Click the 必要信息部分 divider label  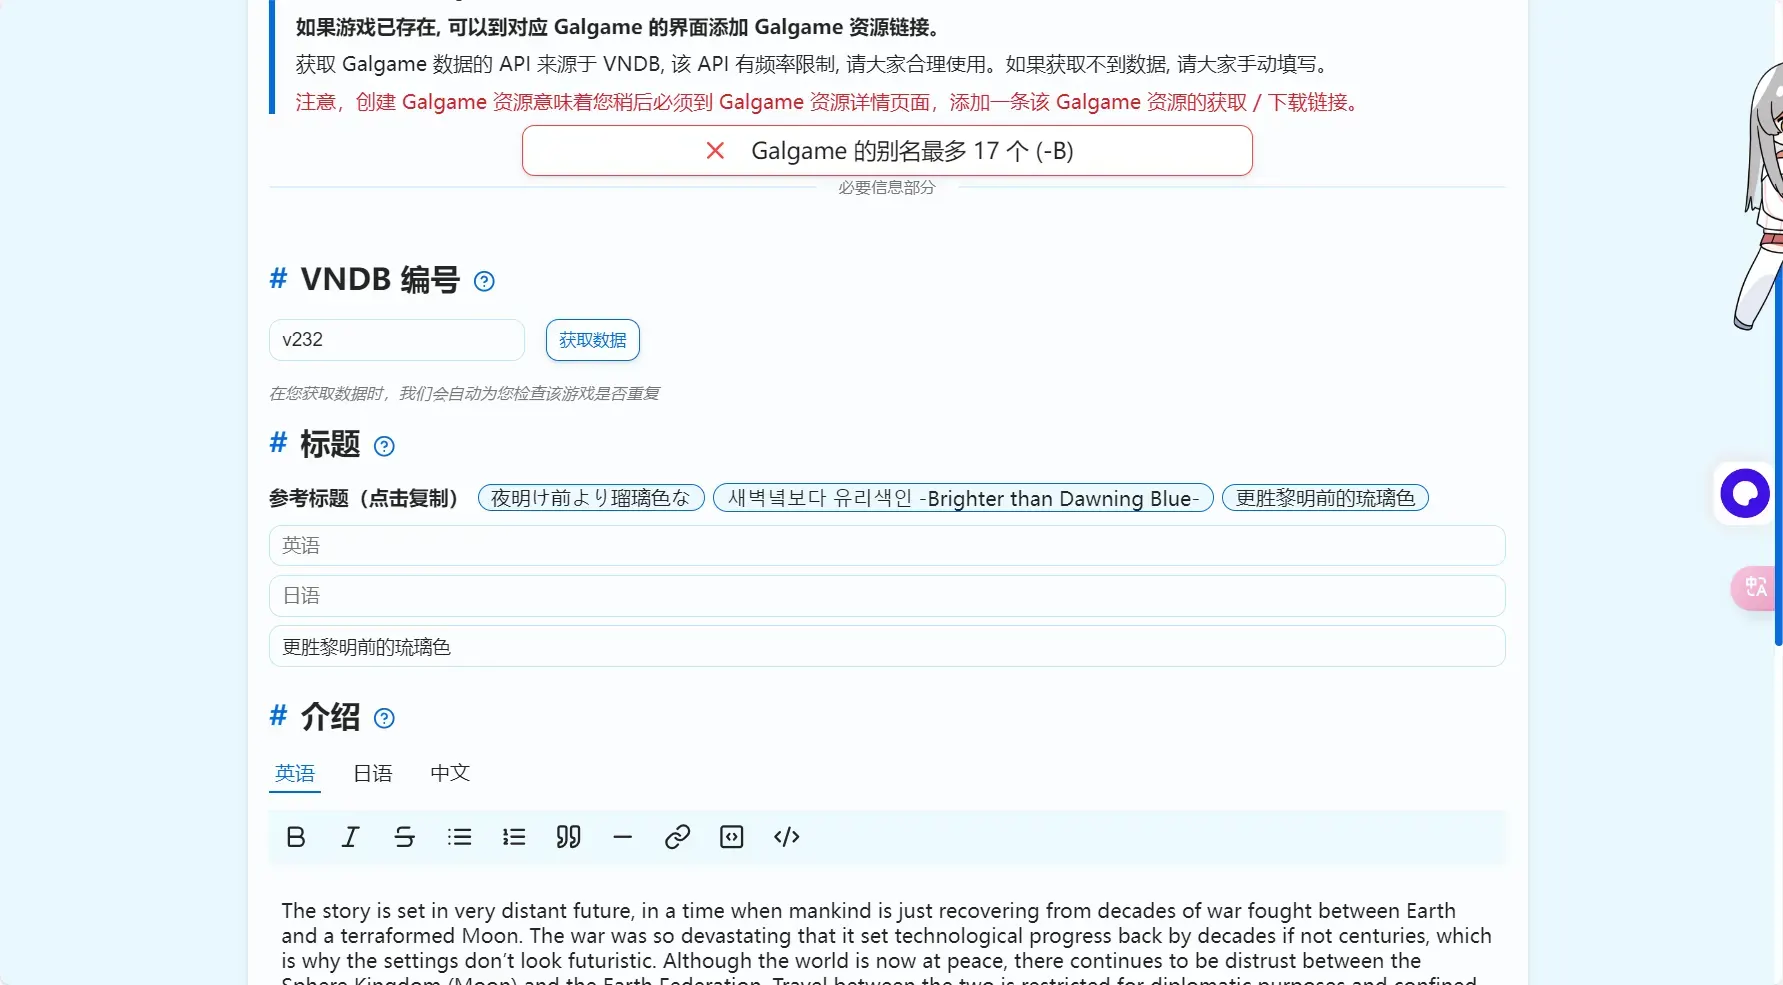point(886,187)
